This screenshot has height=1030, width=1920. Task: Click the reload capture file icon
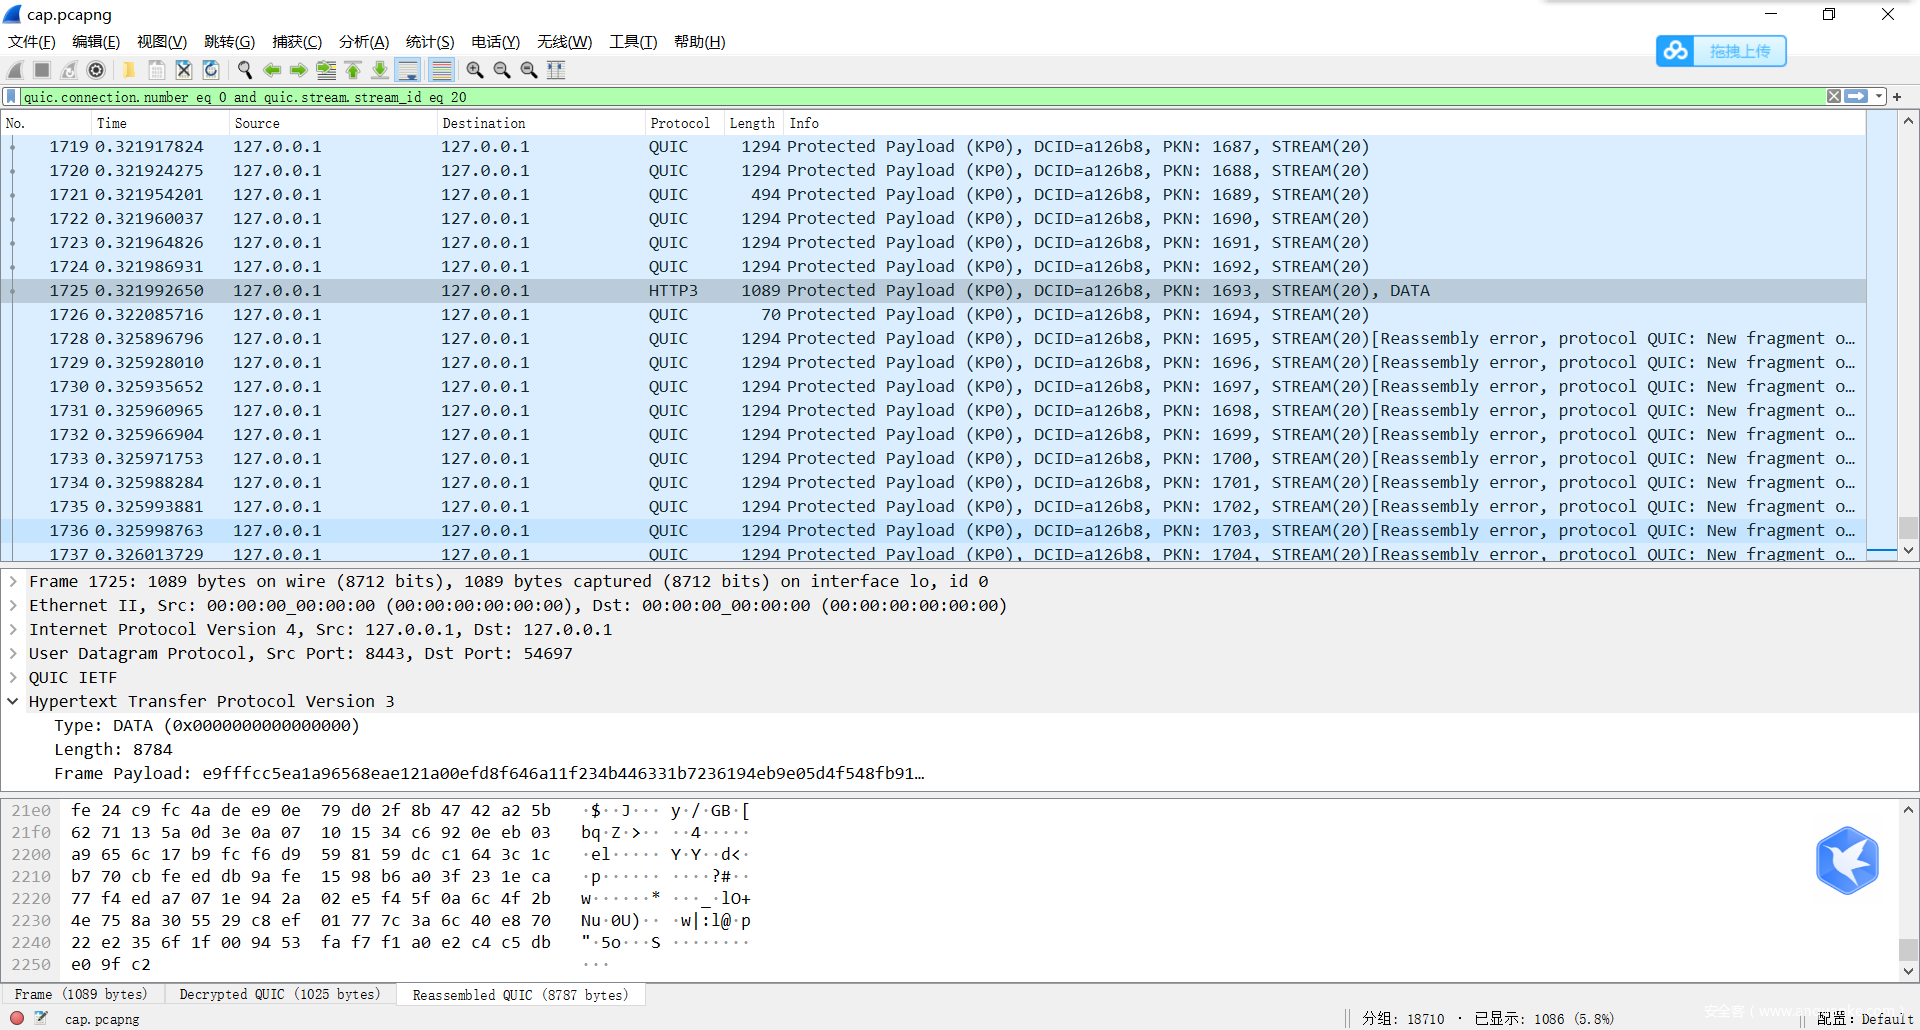tap(211, 70)
